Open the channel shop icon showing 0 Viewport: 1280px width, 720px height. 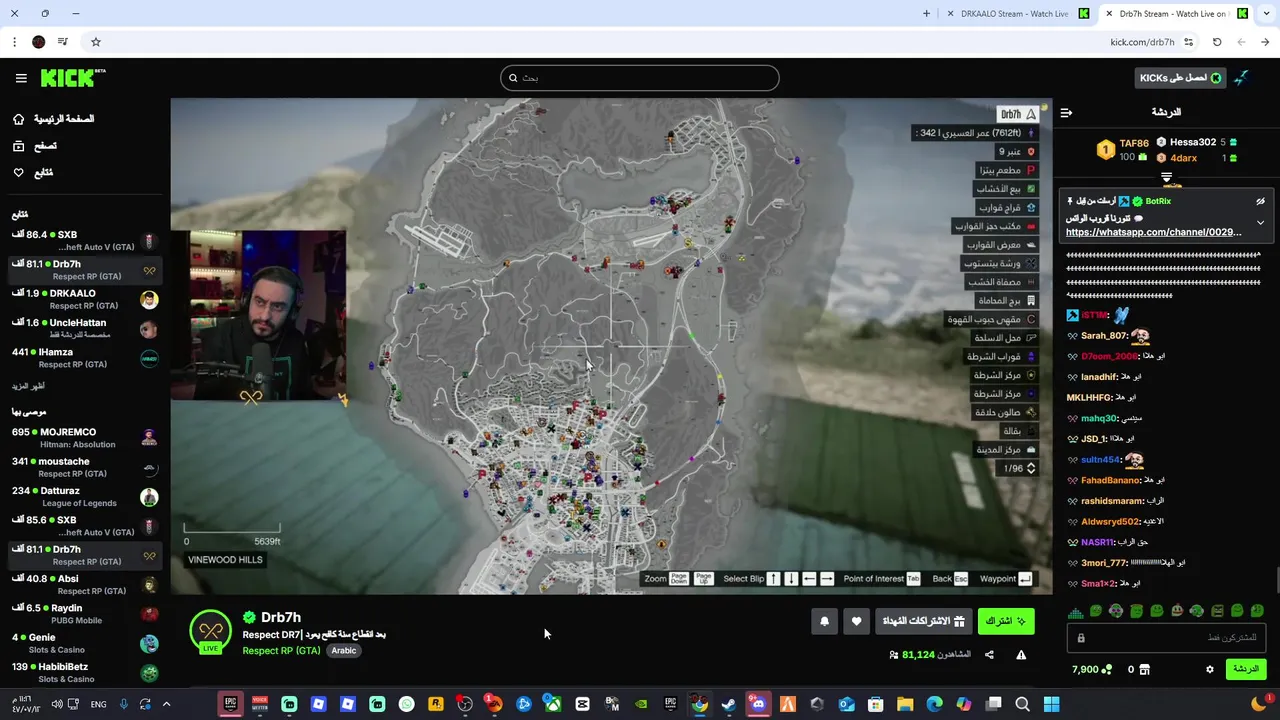coord(1139,669)
